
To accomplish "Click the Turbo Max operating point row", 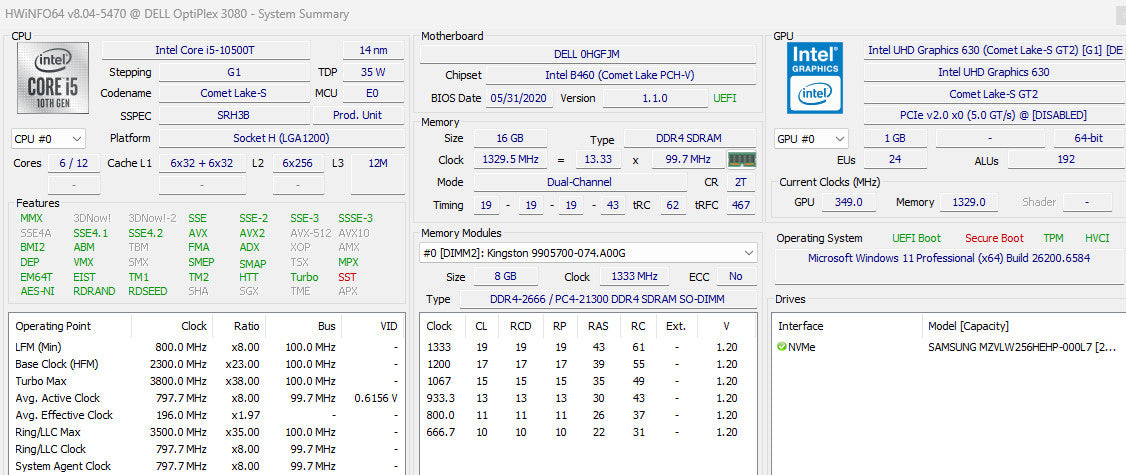I will coord(206,381).
